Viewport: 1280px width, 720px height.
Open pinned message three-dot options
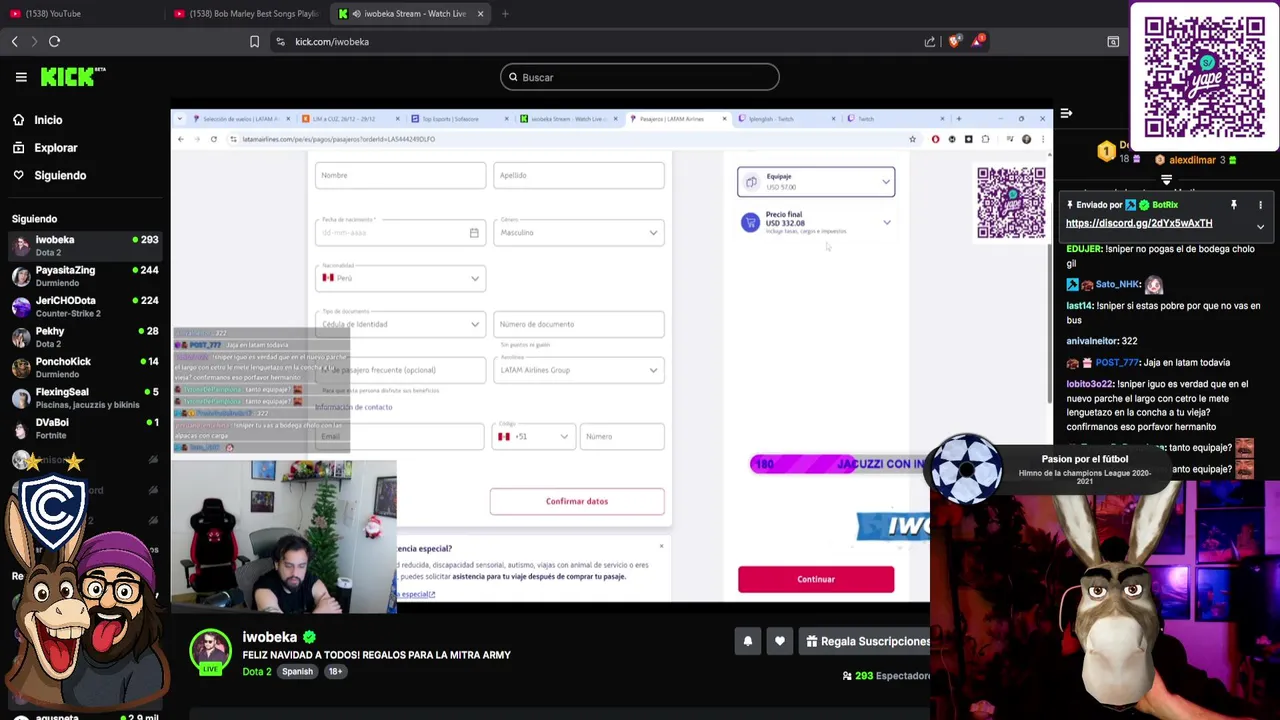pyautogui.click(x=1260, y=205)
